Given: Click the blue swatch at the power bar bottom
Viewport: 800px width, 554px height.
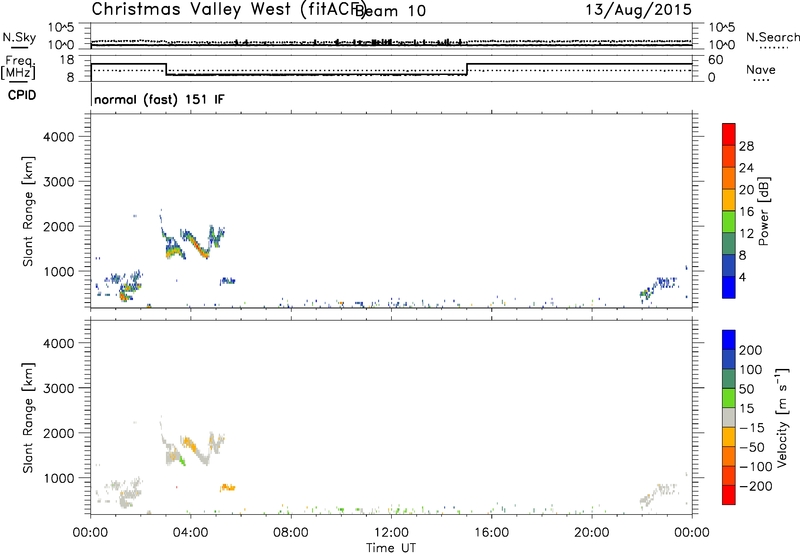Looking at the screenshot, I should pyautogui.click(x=729, y=287).
